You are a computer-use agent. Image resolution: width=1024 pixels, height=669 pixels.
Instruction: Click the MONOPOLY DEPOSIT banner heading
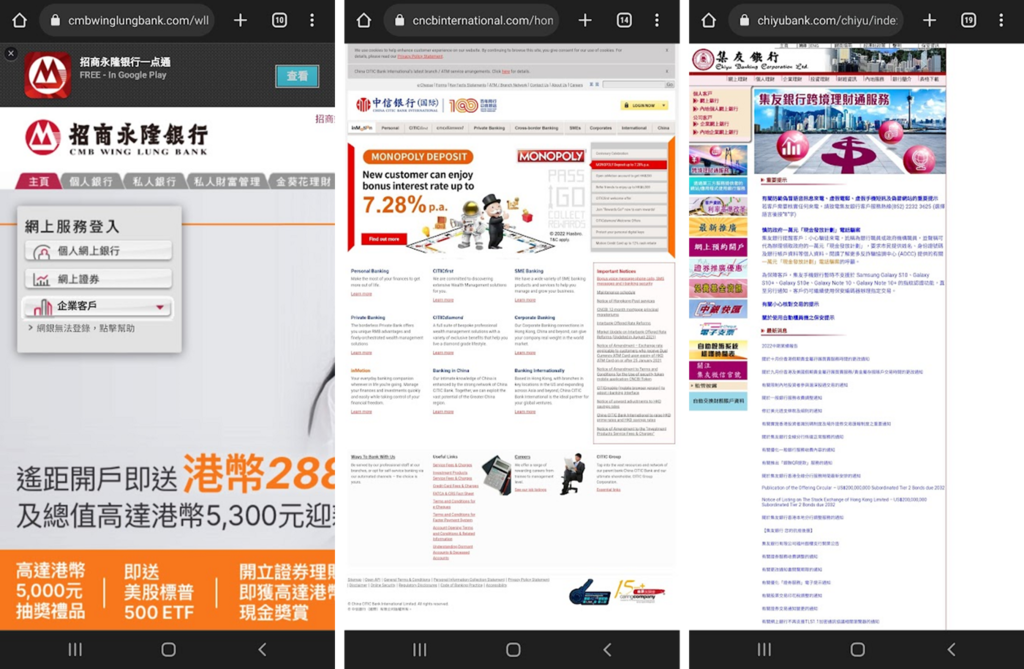[419, 157]
